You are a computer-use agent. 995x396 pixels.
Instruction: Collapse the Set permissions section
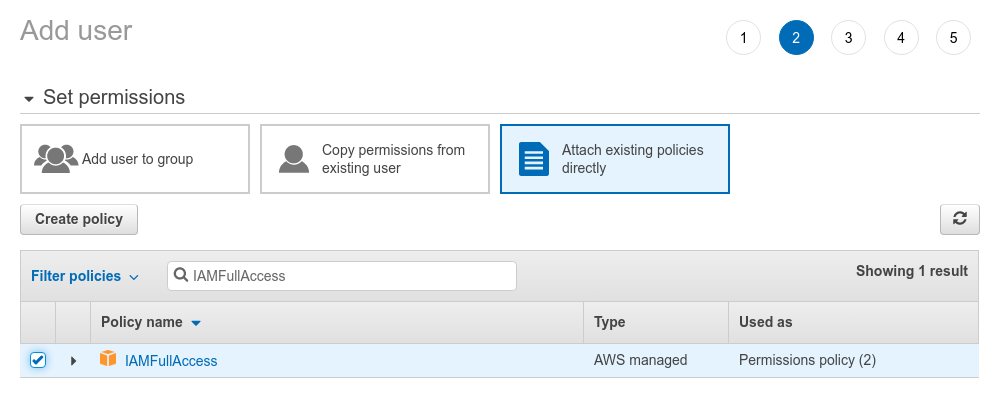(29, 99)
